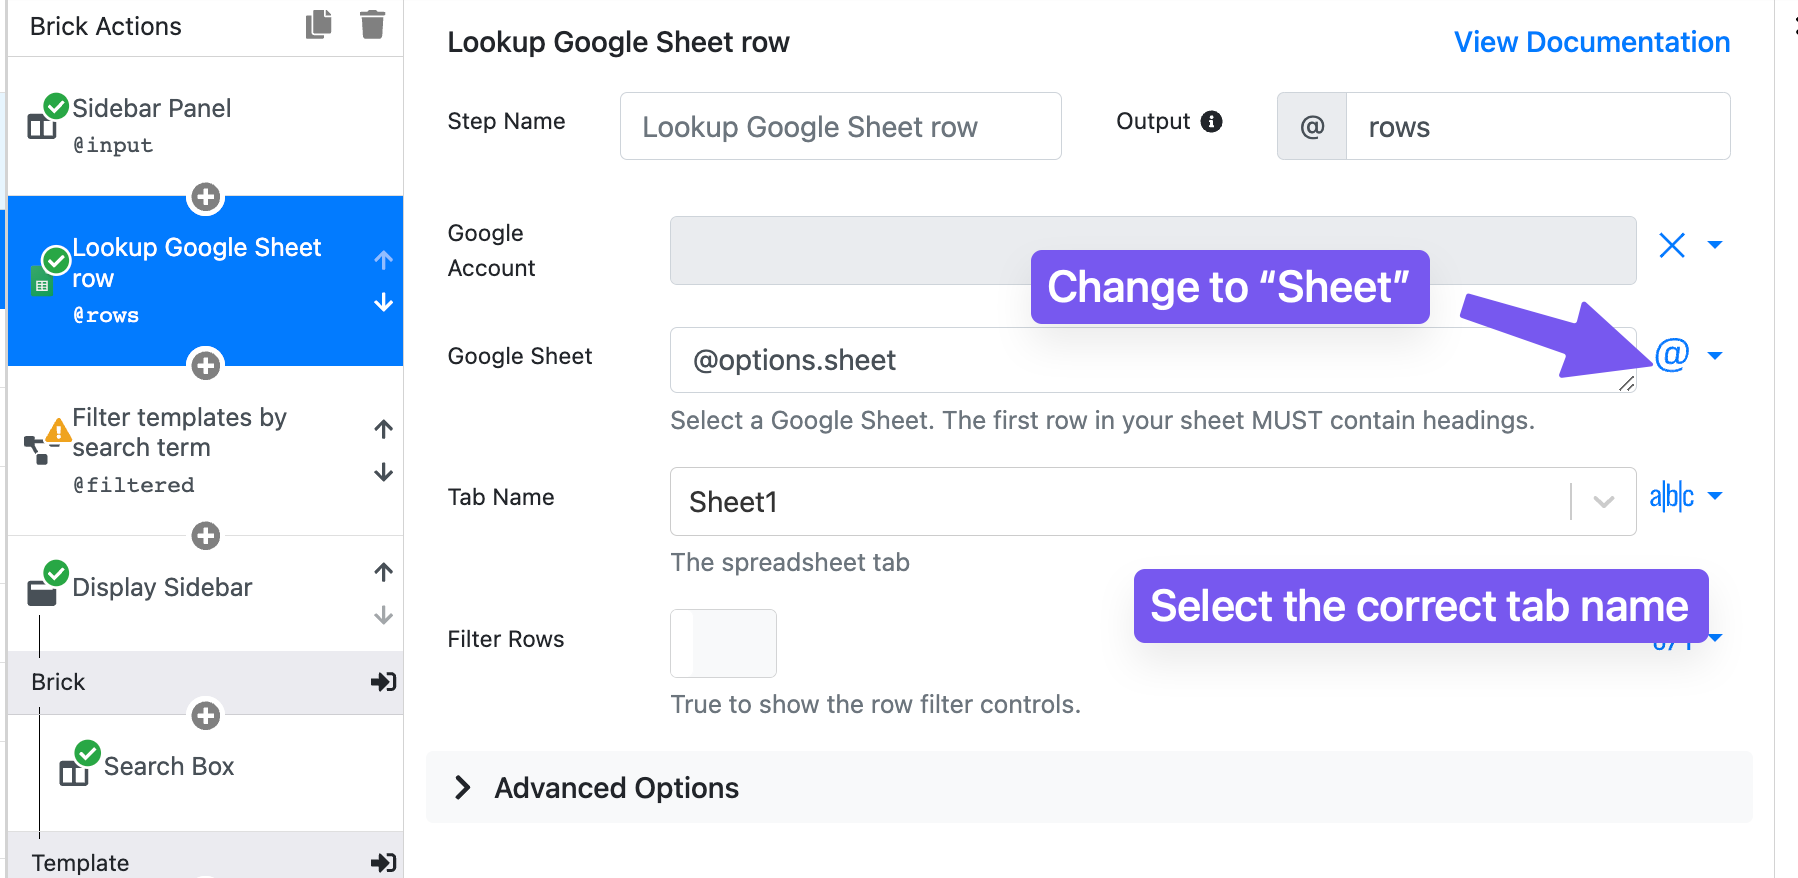This screenshot has width=1798, height=878.
Task: Open the View Documentation link
Action: pyautogui.click(x=1592, y=42)
